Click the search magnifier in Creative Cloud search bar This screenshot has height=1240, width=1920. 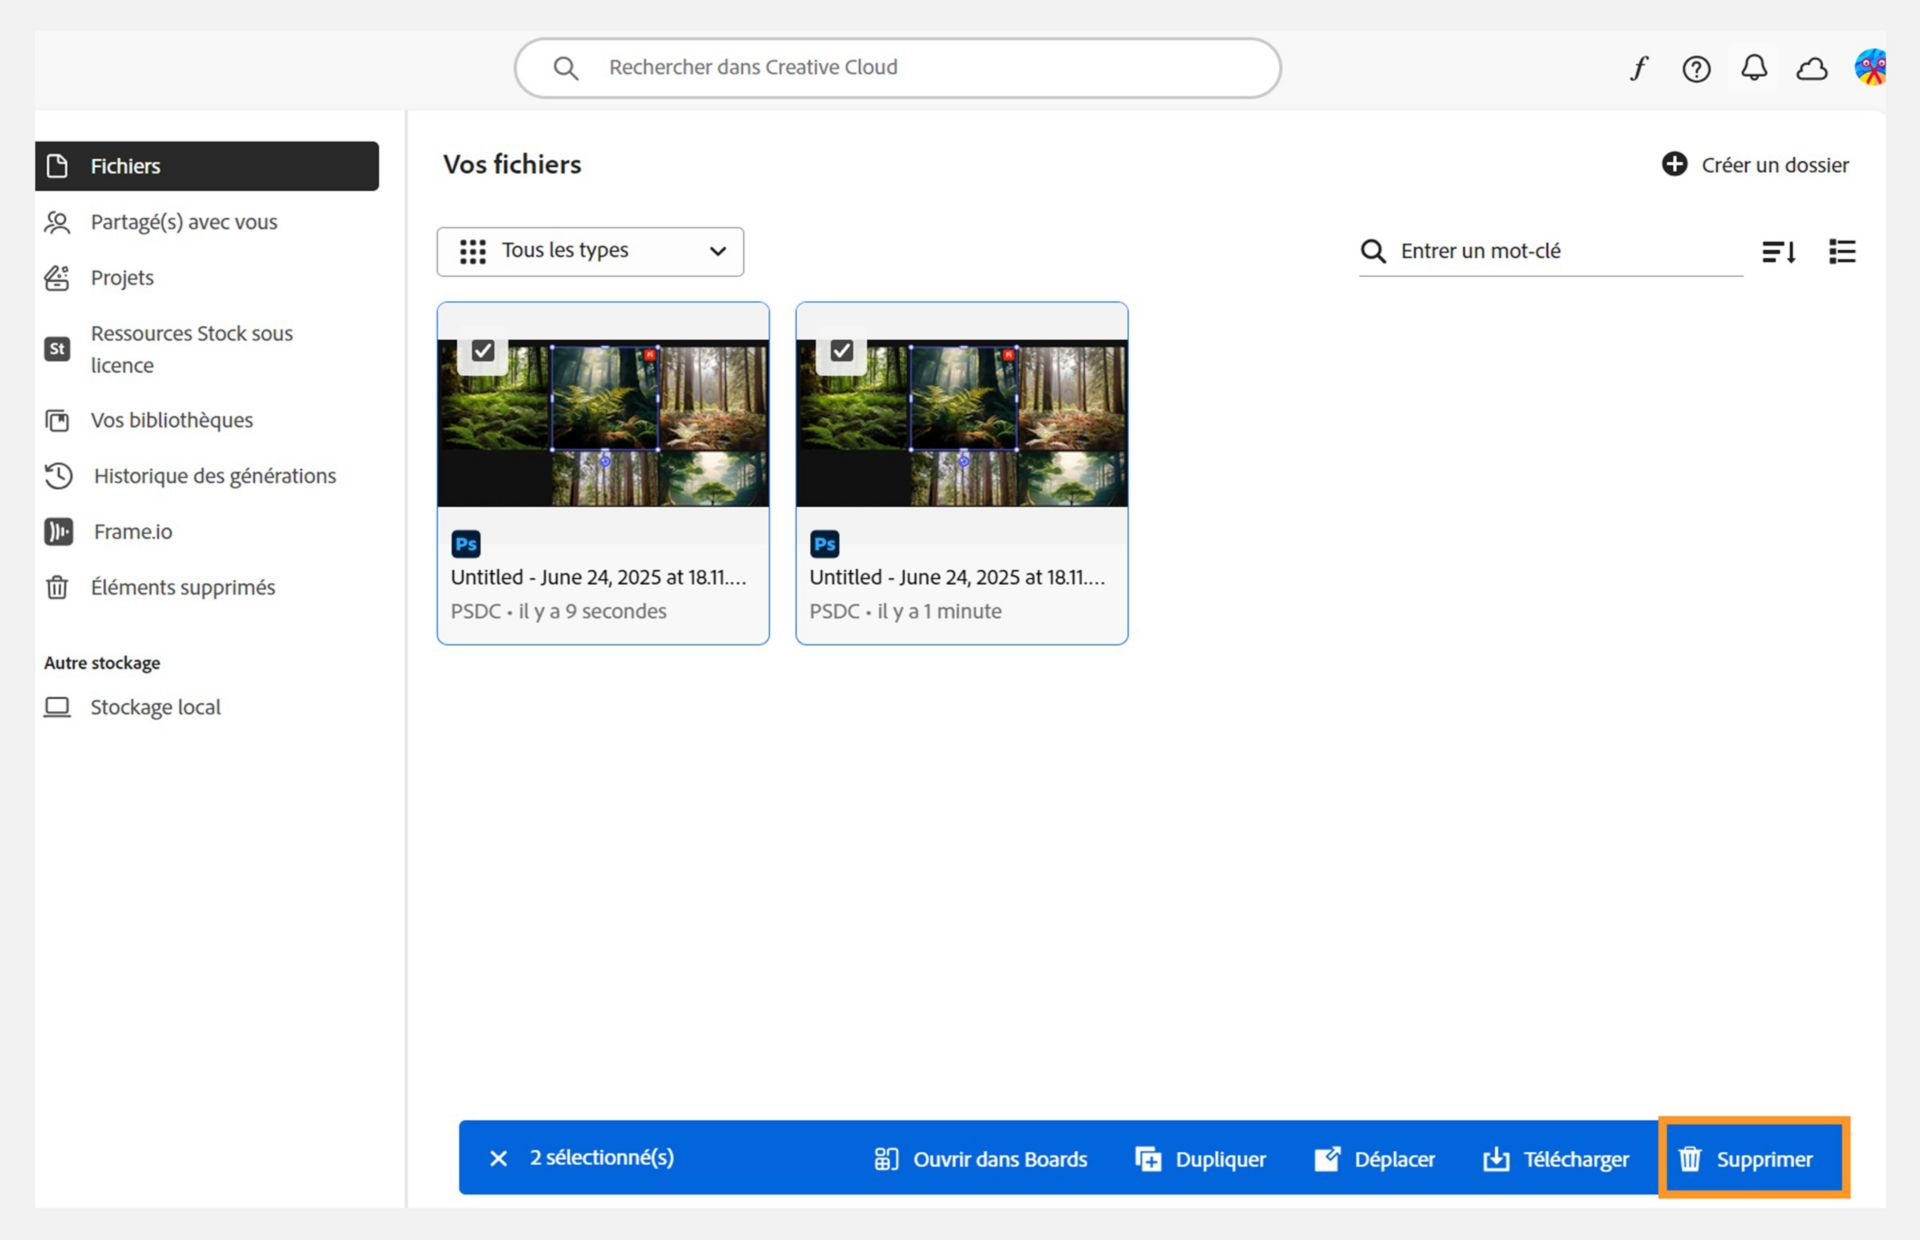pos(565,68)
